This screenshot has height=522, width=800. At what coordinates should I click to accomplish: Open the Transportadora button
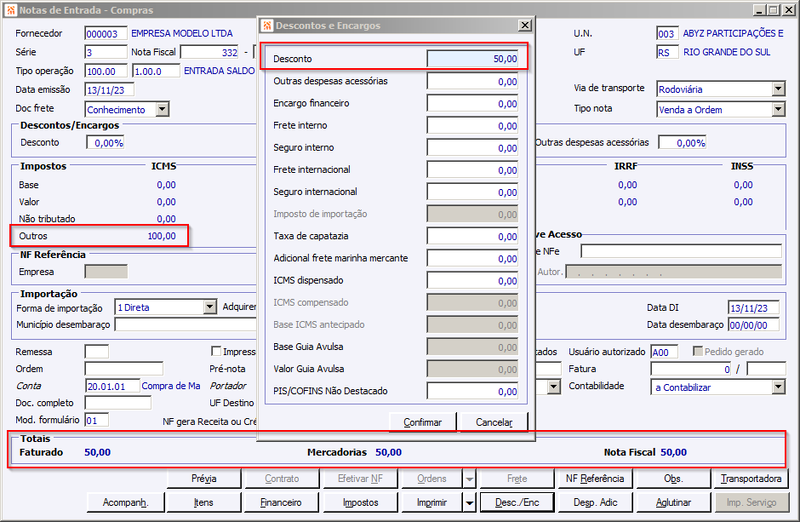point(751,479)
